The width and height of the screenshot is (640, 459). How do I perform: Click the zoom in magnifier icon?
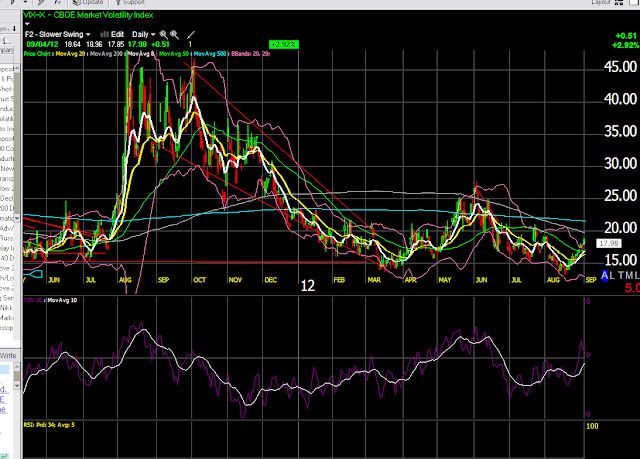coord(175,35)
